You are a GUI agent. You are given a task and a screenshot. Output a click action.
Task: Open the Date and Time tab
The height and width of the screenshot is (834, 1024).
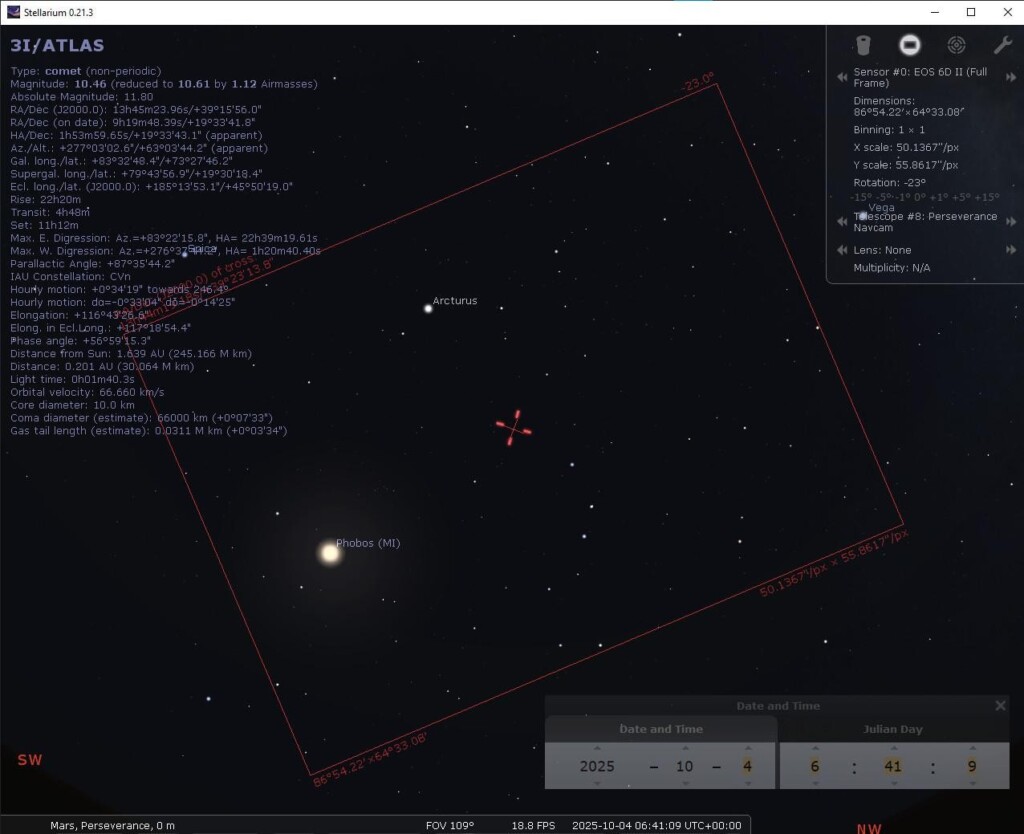tap(660, 729)
